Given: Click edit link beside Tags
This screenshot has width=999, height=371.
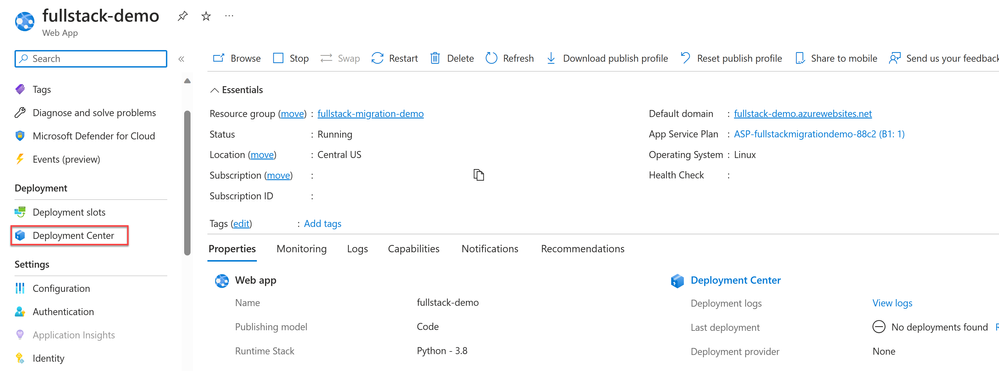Looking at the screenshot, I should [x=241, y=224].
